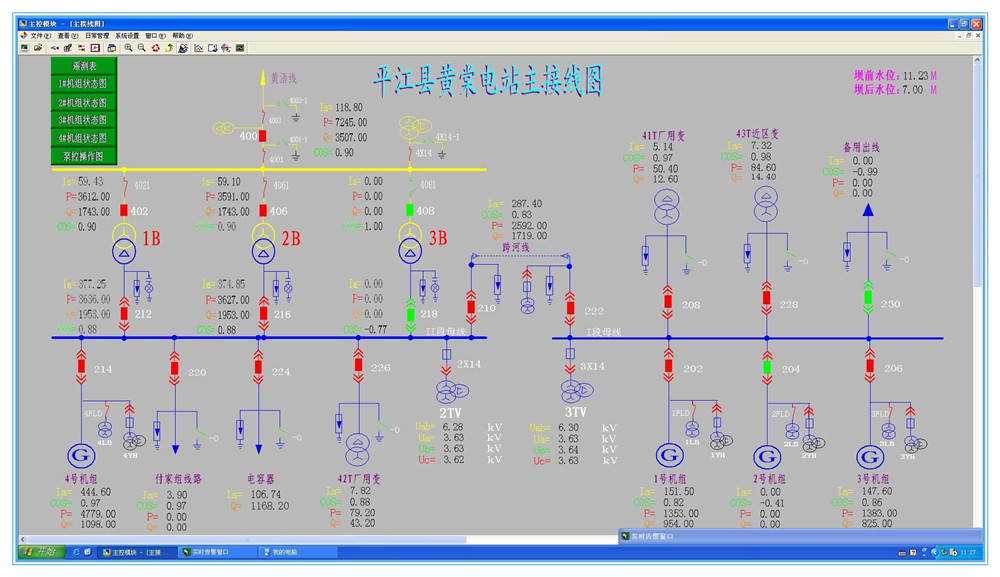Click the zoom out magnifier toolbar icon
Image resolution: width=1000 pixels, height=577 pixels.
coord(141,47)
